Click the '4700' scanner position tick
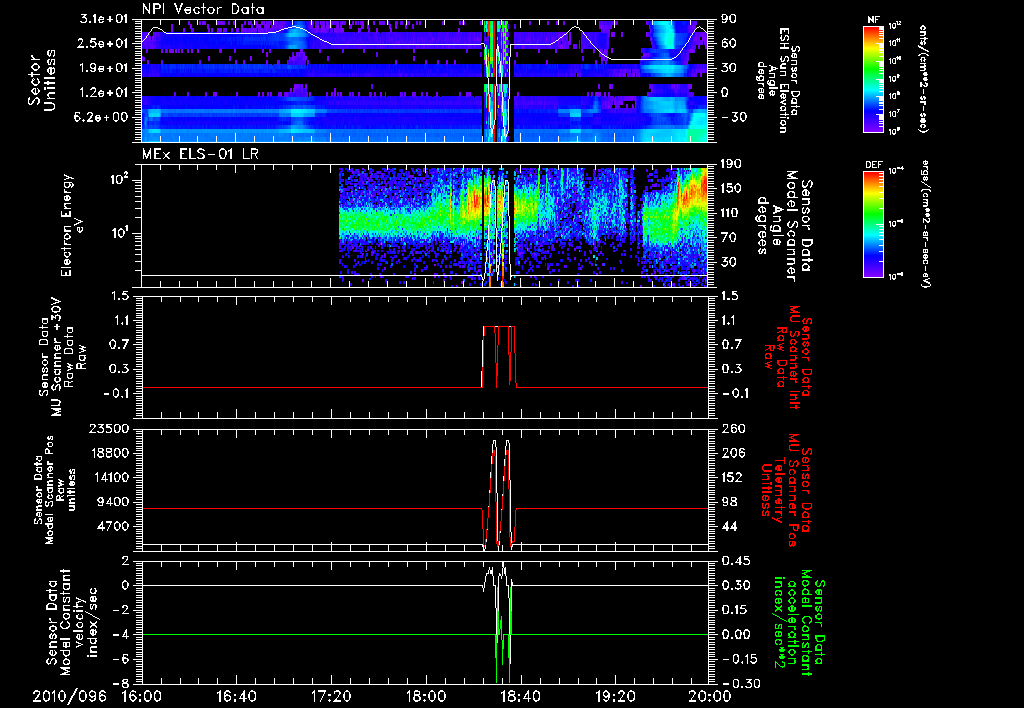 [x=114, y=526]
